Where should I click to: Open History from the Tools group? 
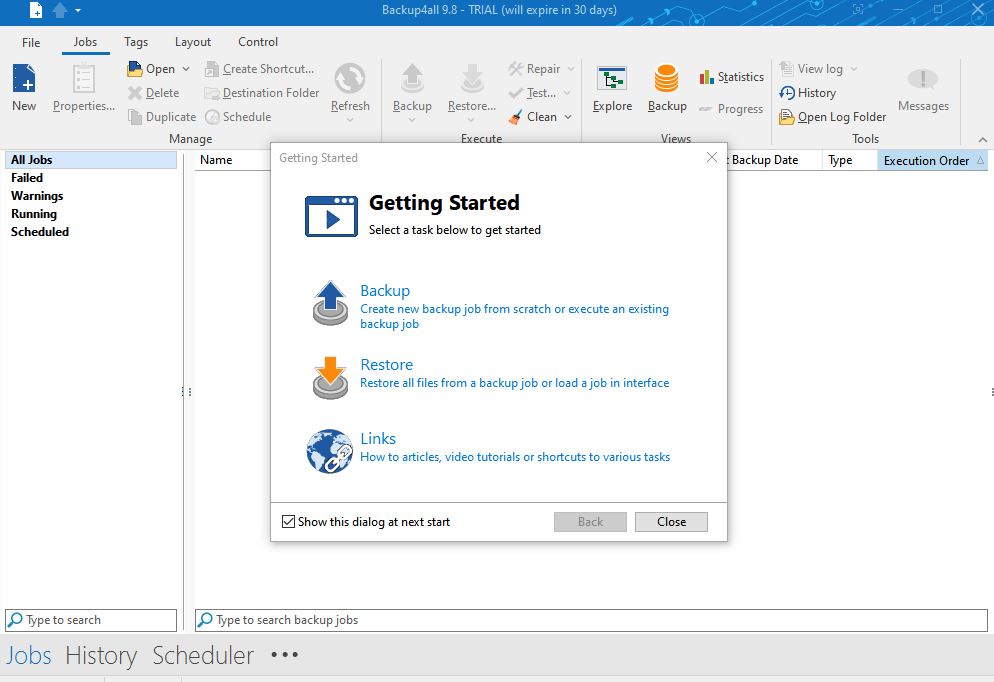coord(808,93)
